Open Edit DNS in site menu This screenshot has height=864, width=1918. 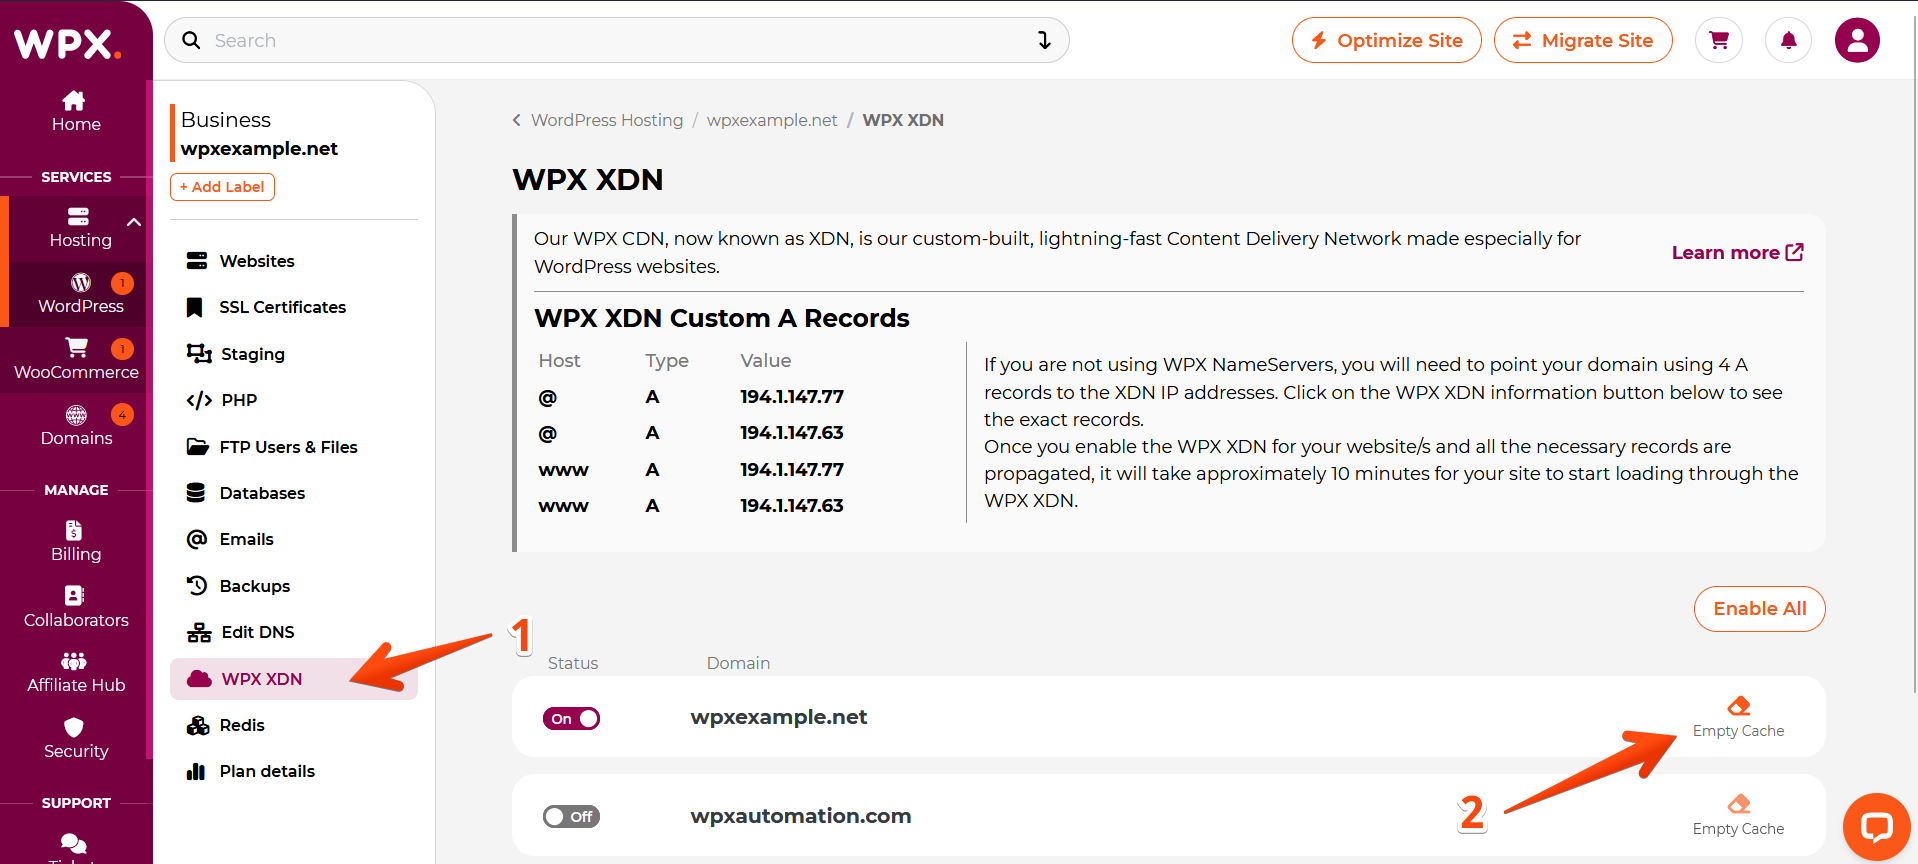[x=257, y=632]
